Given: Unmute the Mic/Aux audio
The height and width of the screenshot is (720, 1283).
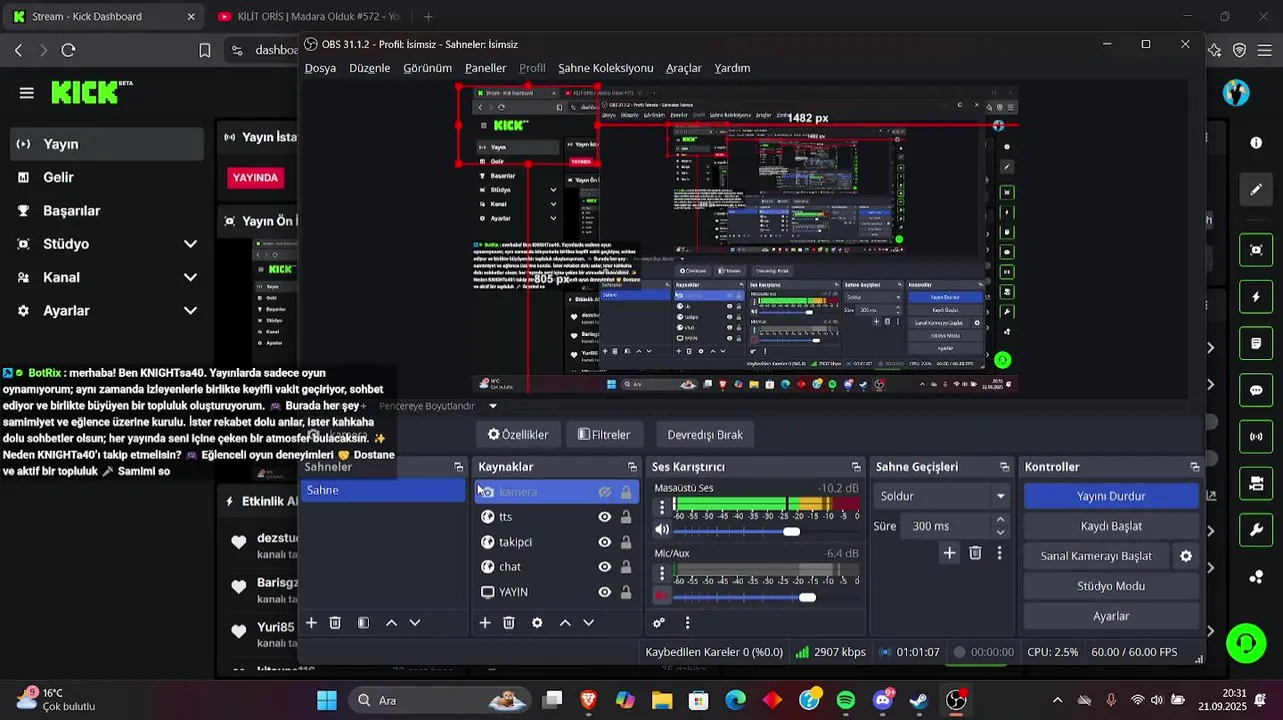Looking at the screenshot, I should coord(662,596).
